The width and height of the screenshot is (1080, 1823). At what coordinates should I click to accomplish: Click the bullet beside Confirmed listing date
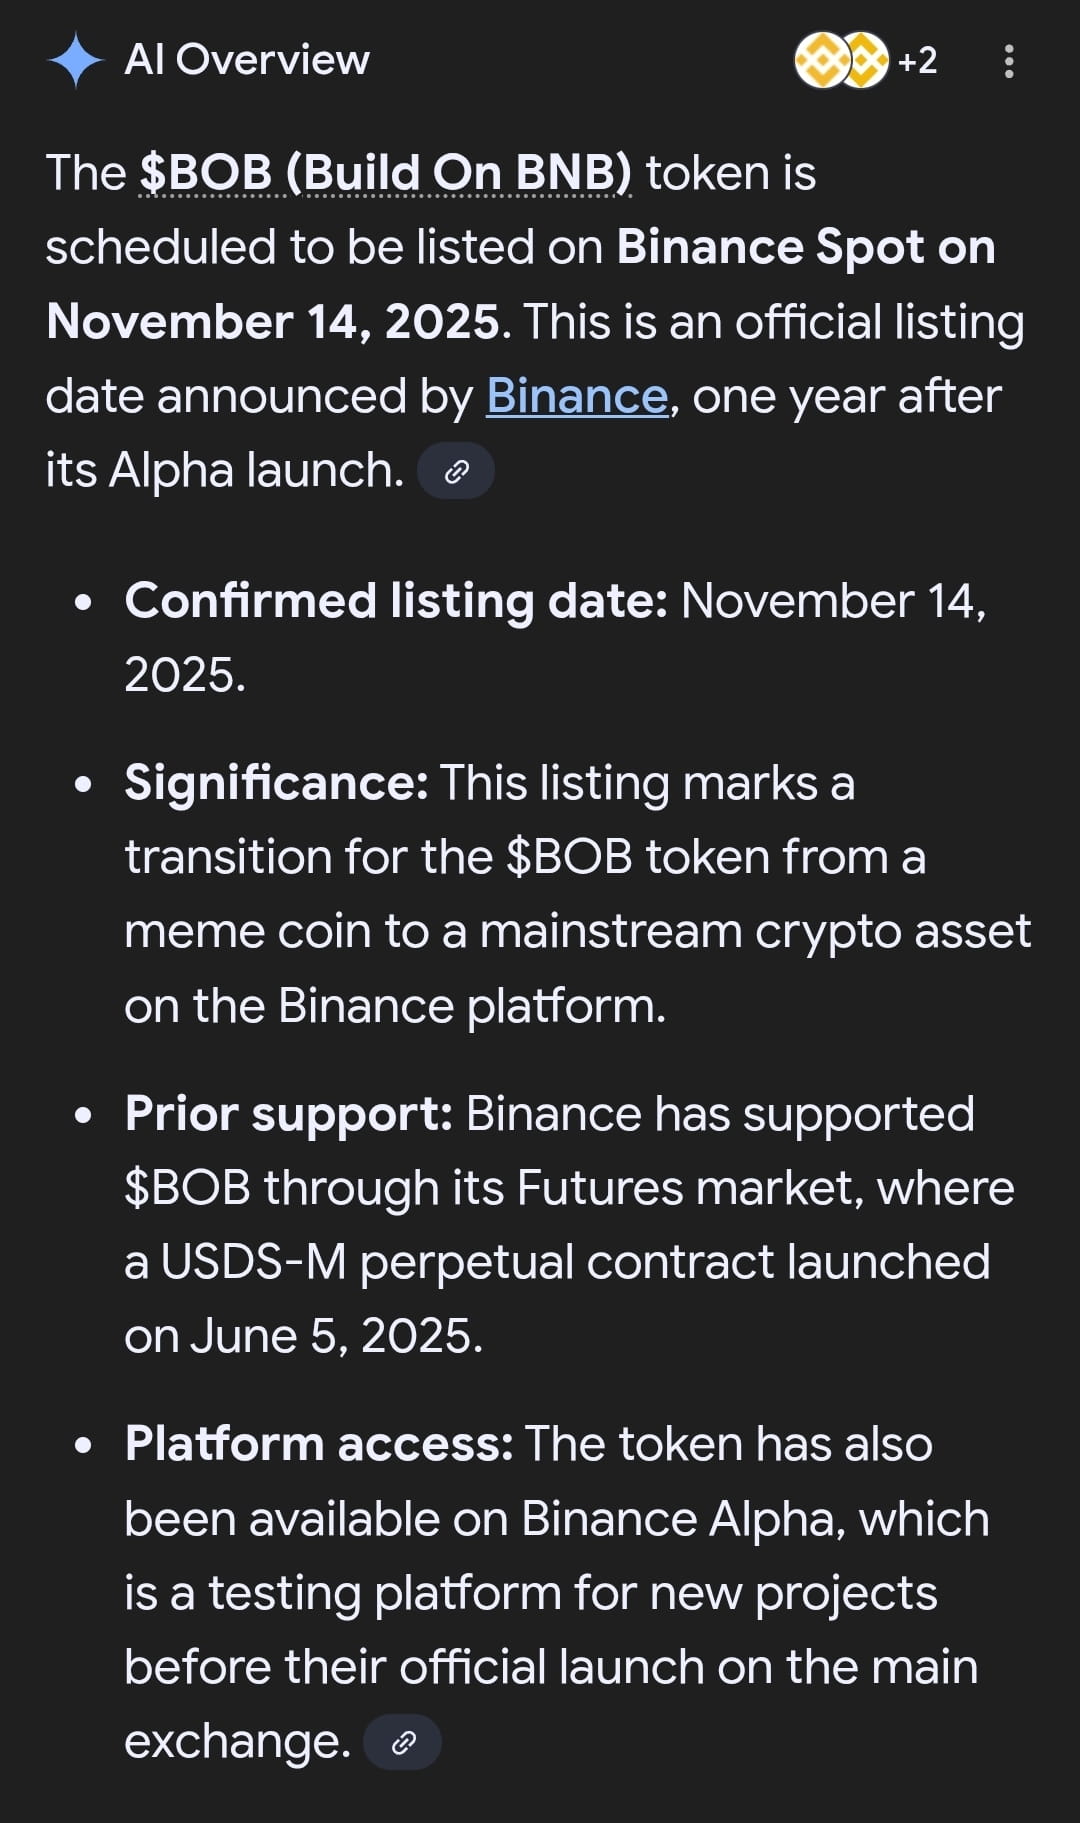[x=84, y=603]
